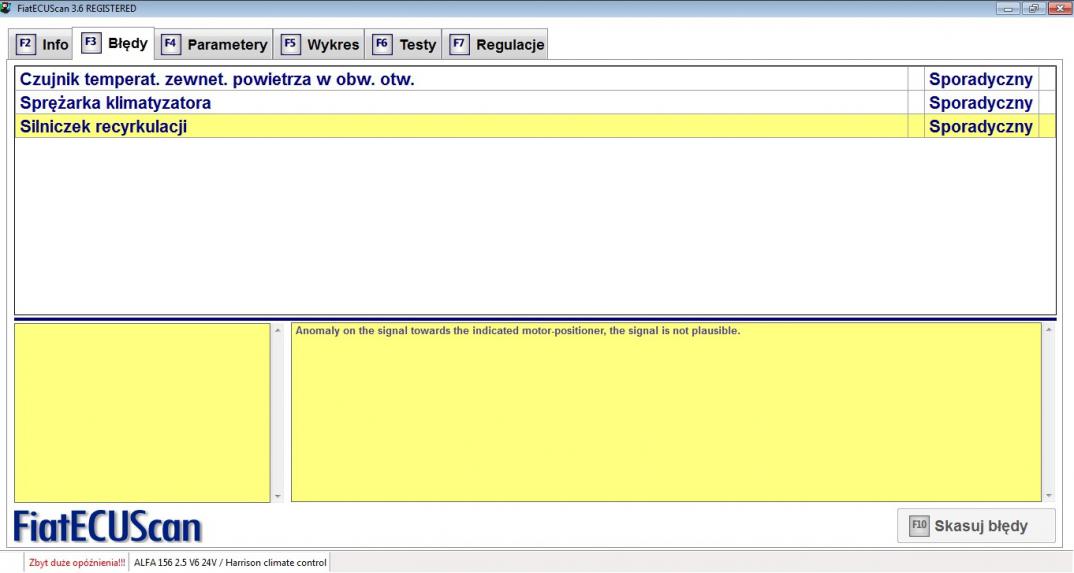
Task: Click the up arrow of left panel scrollbar
Action: click(277, 331)
